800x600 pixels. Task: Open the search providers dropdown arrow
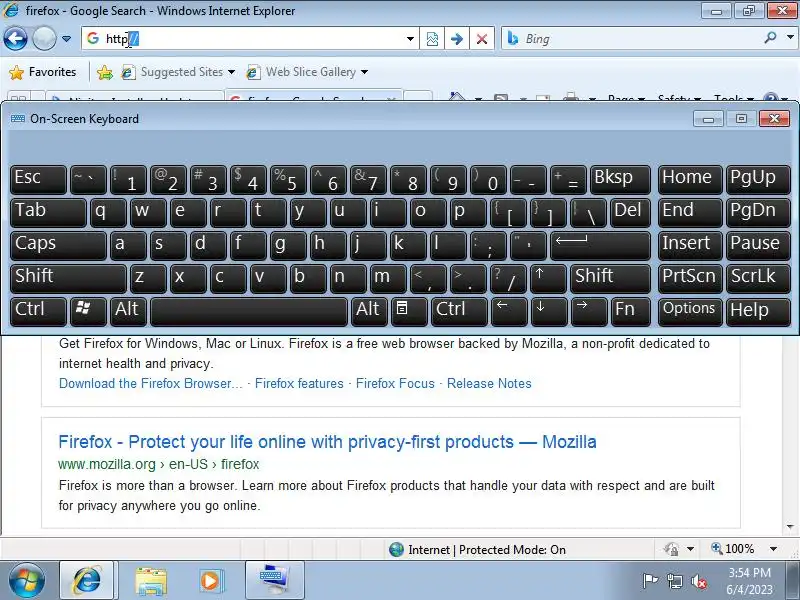click(x=790, y=37)
